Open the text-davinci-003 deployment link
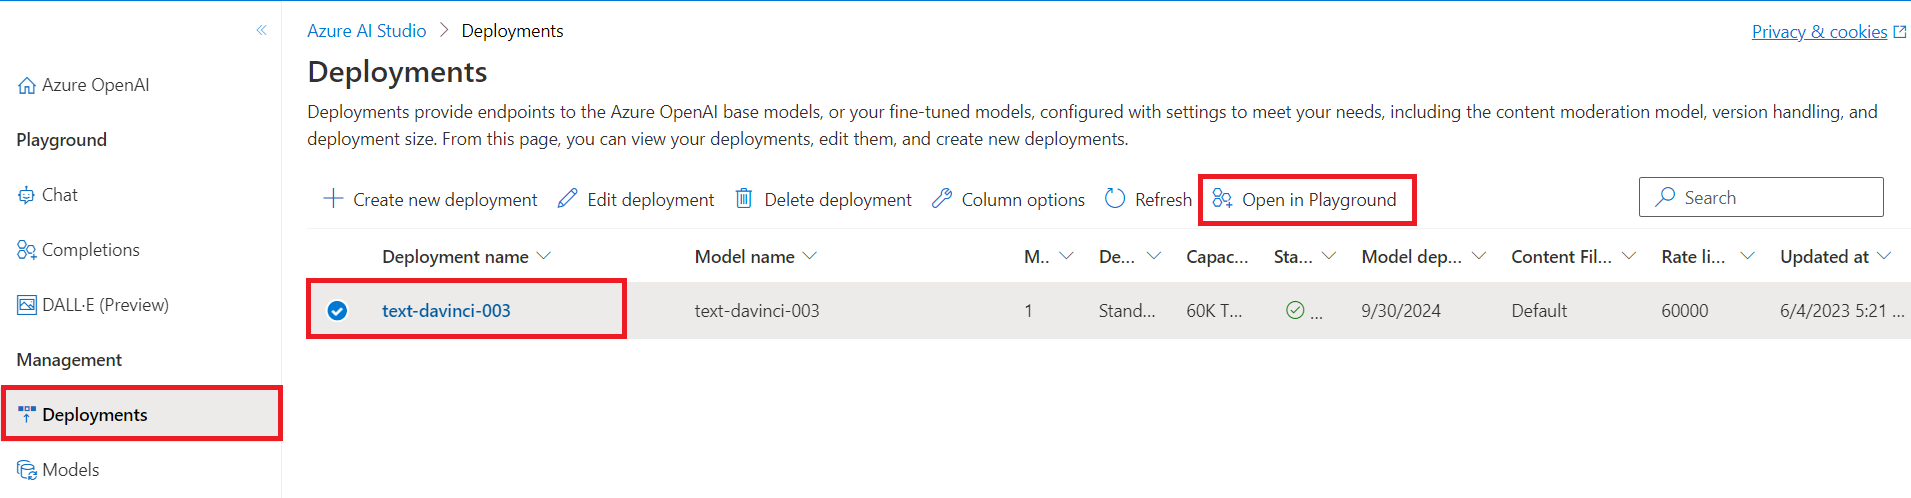The image size is (1911, 498). pos(446,311)
